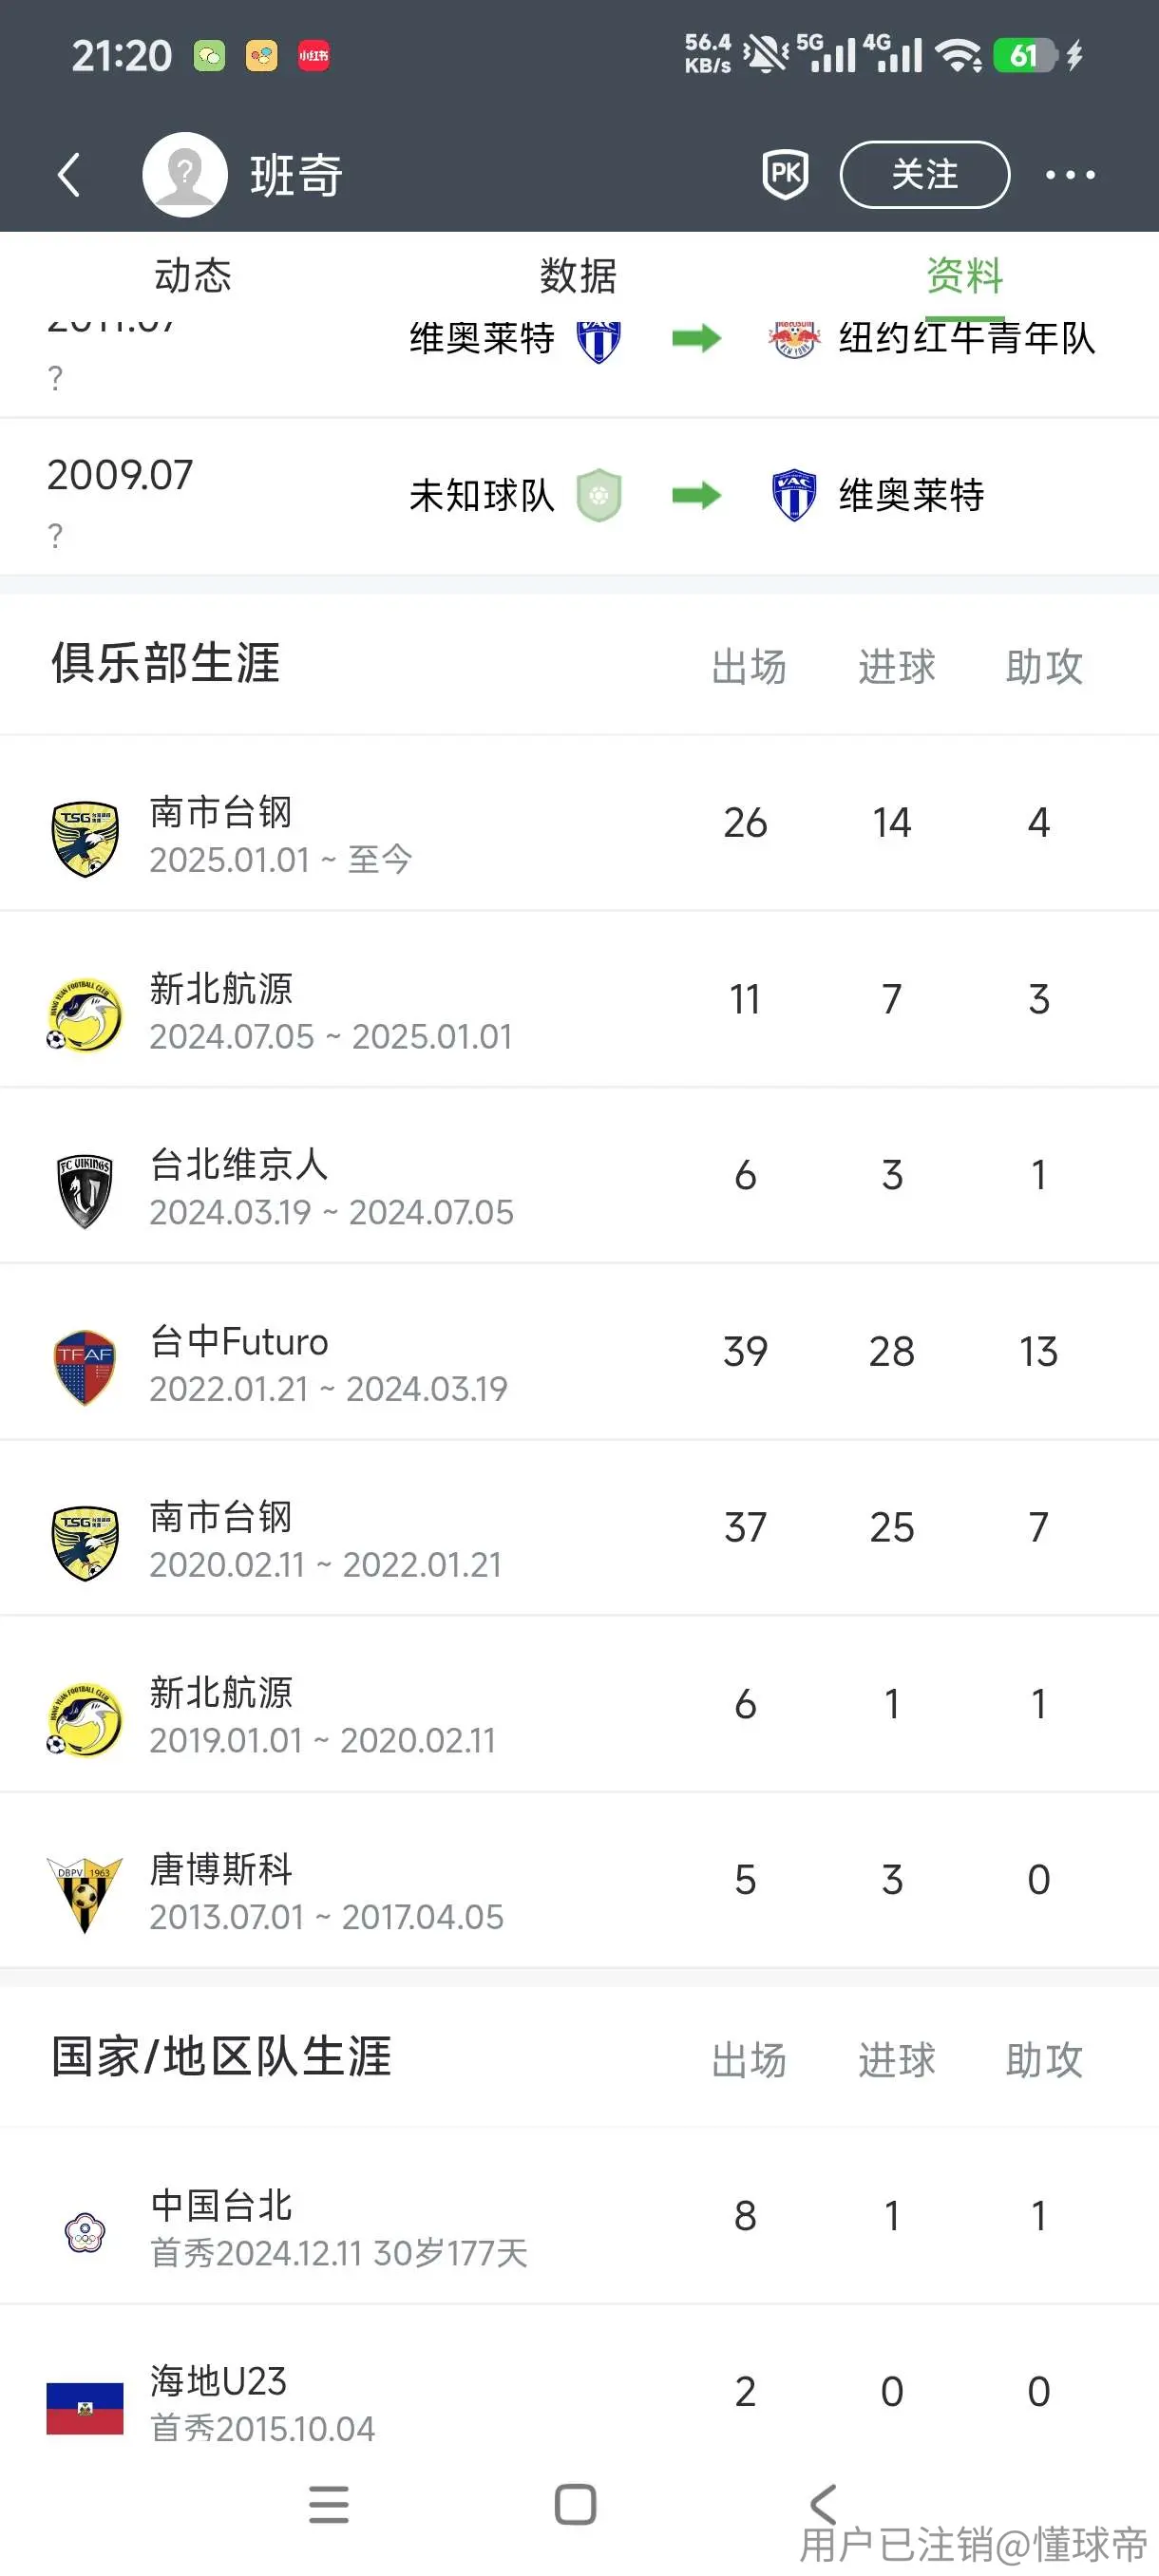Viewport: 1159px width, 2576px height.
Task: Tap the 唐博斯科 club crest
Action: click(x=85, y=1894)
